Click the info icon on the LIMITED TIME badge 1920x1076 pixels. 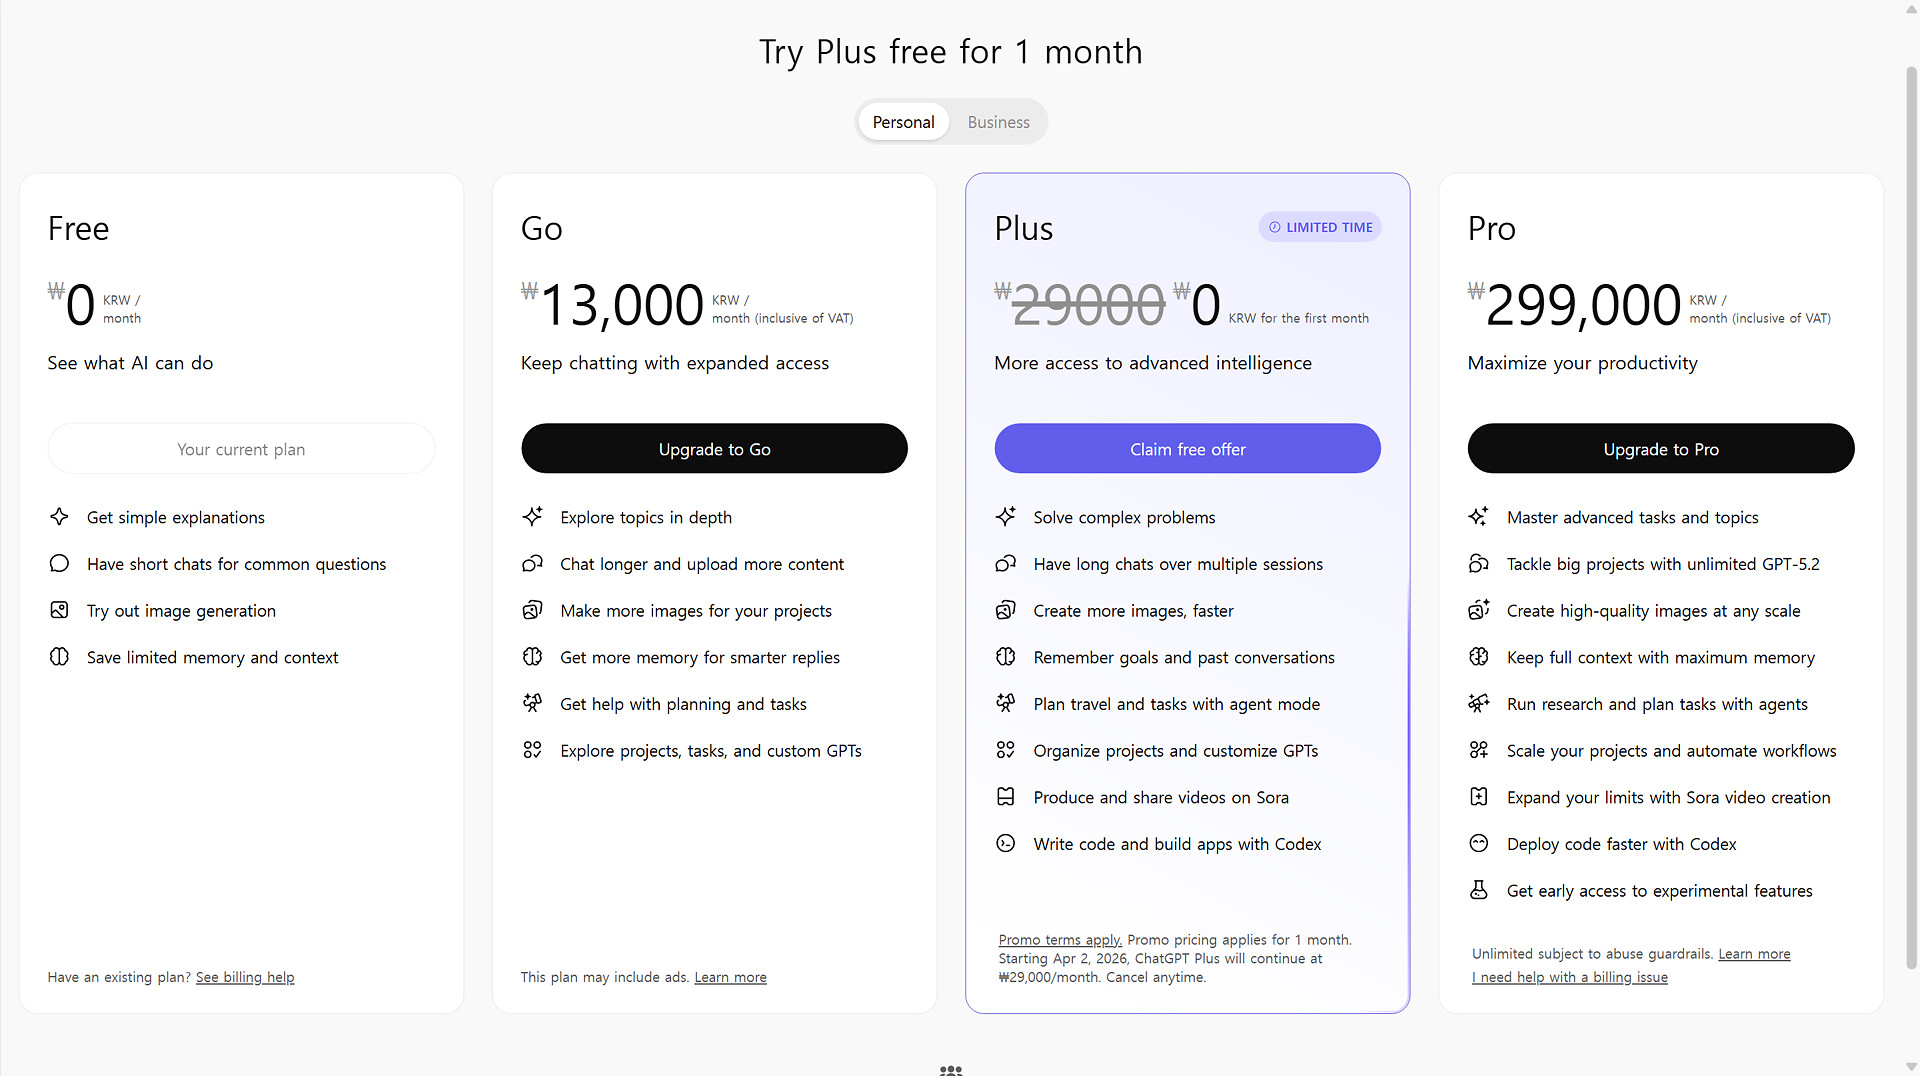pyautogui.click(x=1274, y=227)
